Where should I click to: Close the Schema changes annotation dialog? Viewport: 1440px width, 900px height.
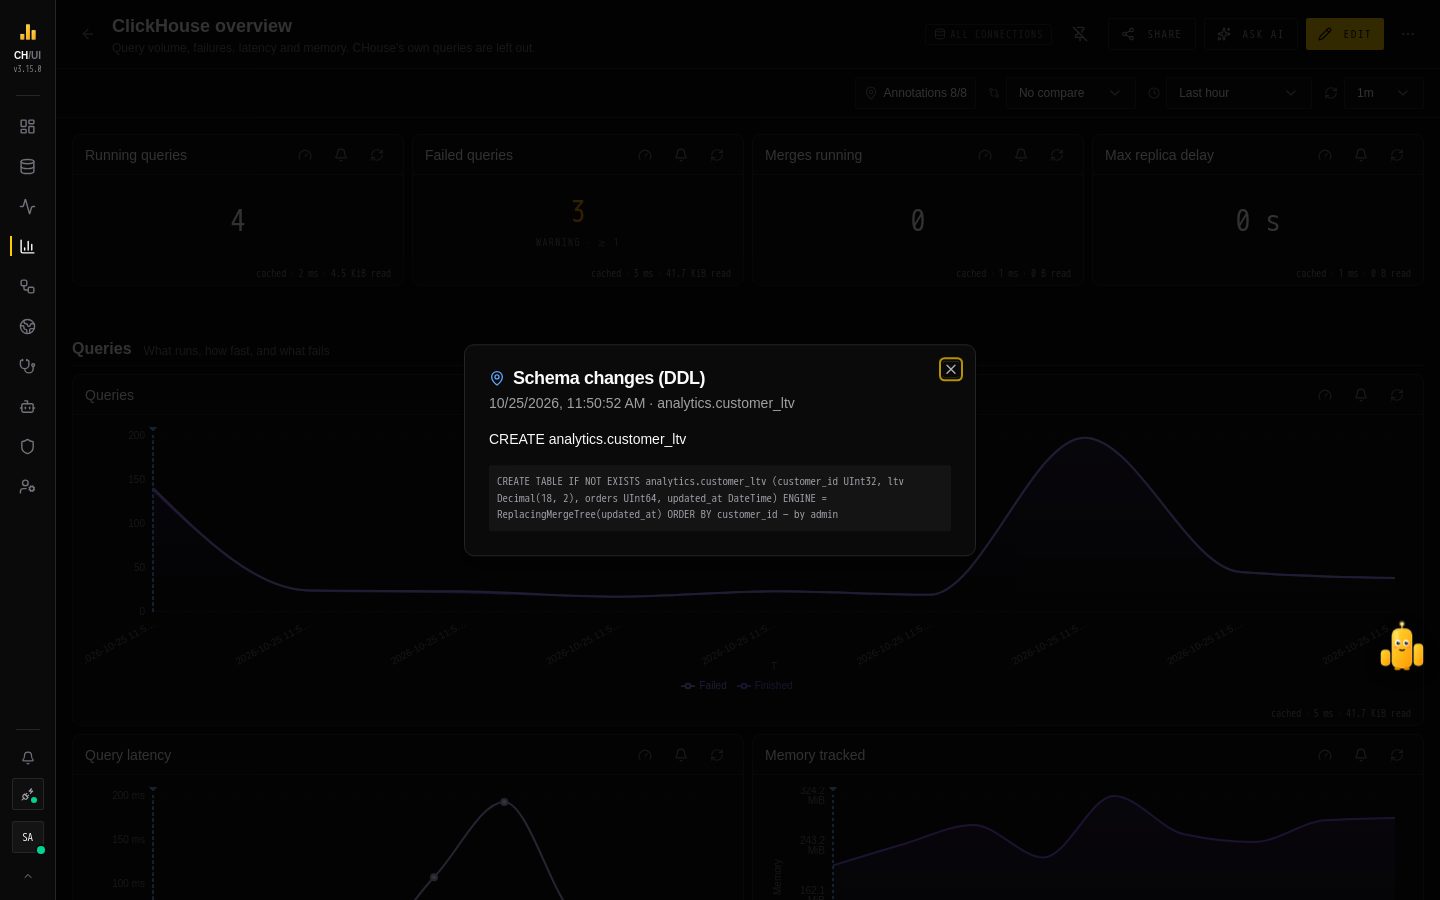pos(951,369)
